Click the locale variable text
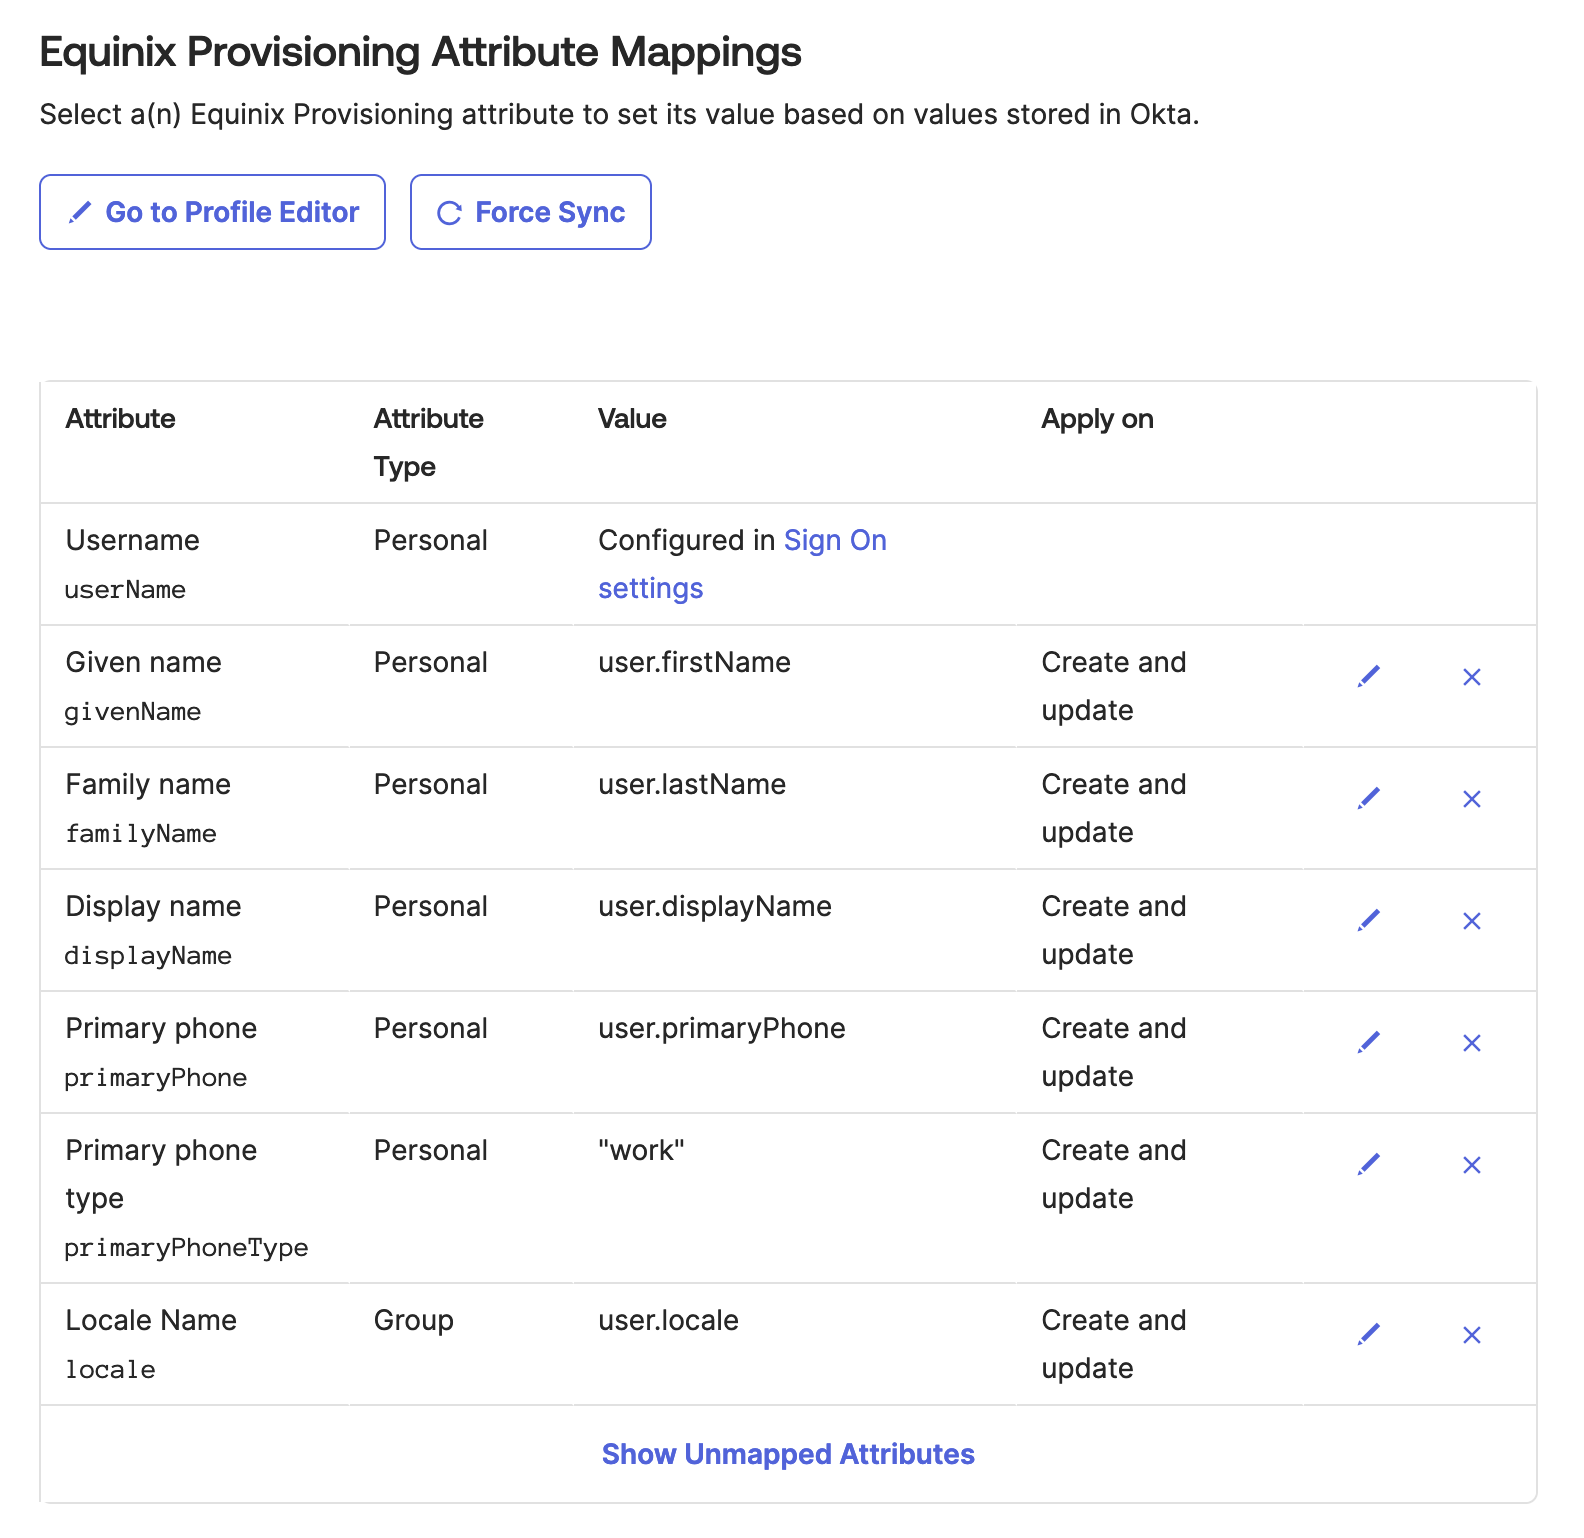Viewport: 1584px width, 1538px height. click(x=110, y=1370)
